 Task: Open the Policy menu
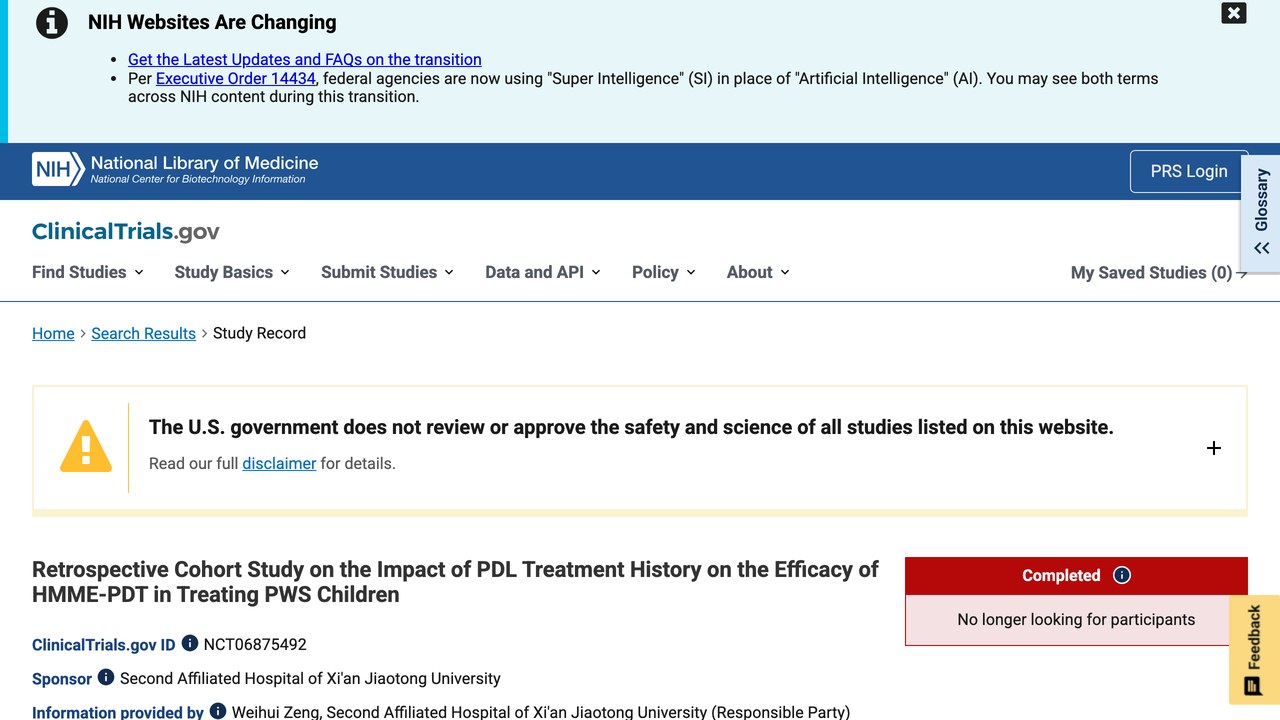664,272
